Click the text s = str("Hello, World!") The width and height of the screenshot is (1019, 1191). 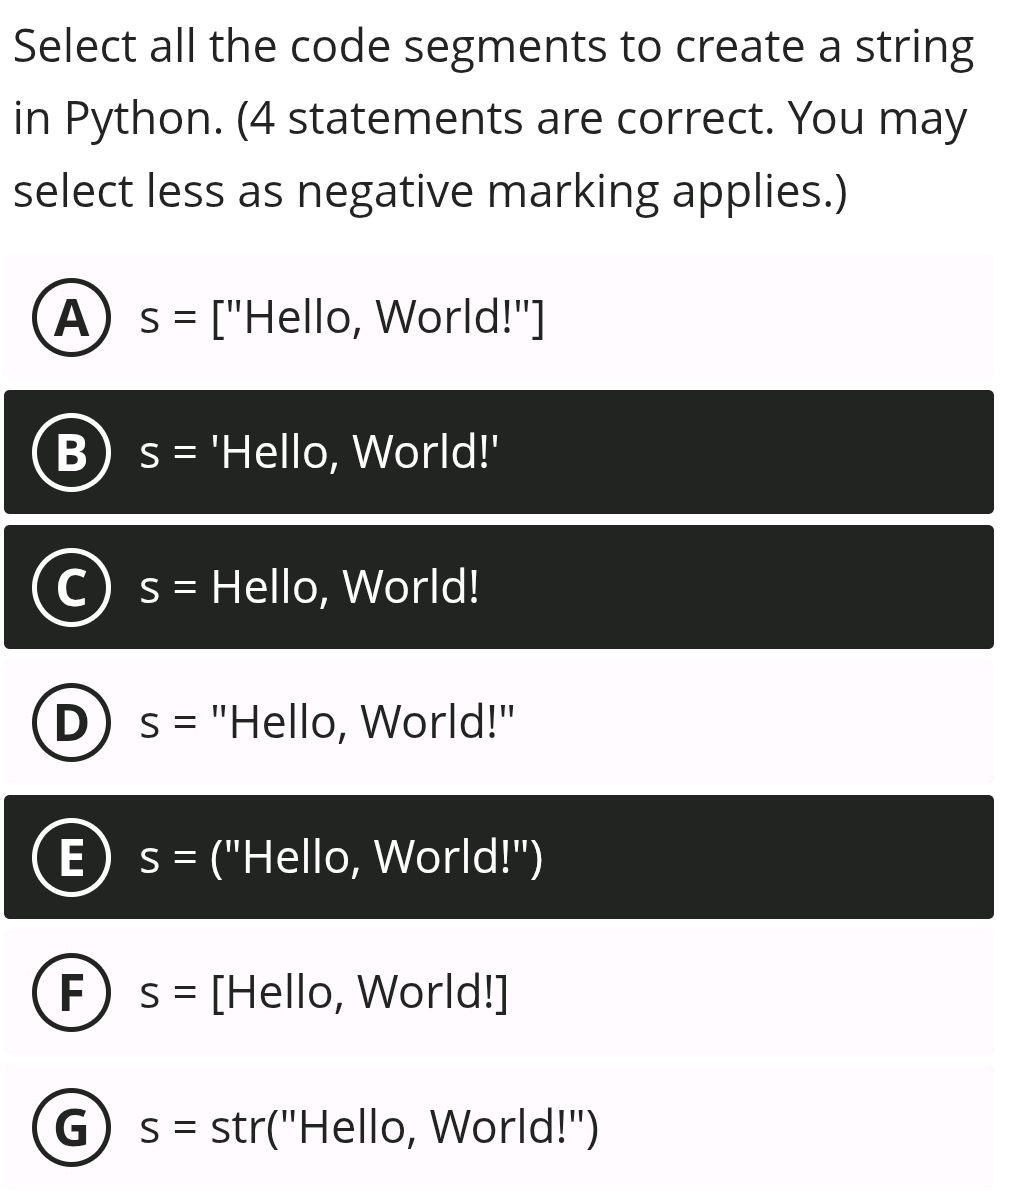click(370, 1128)
